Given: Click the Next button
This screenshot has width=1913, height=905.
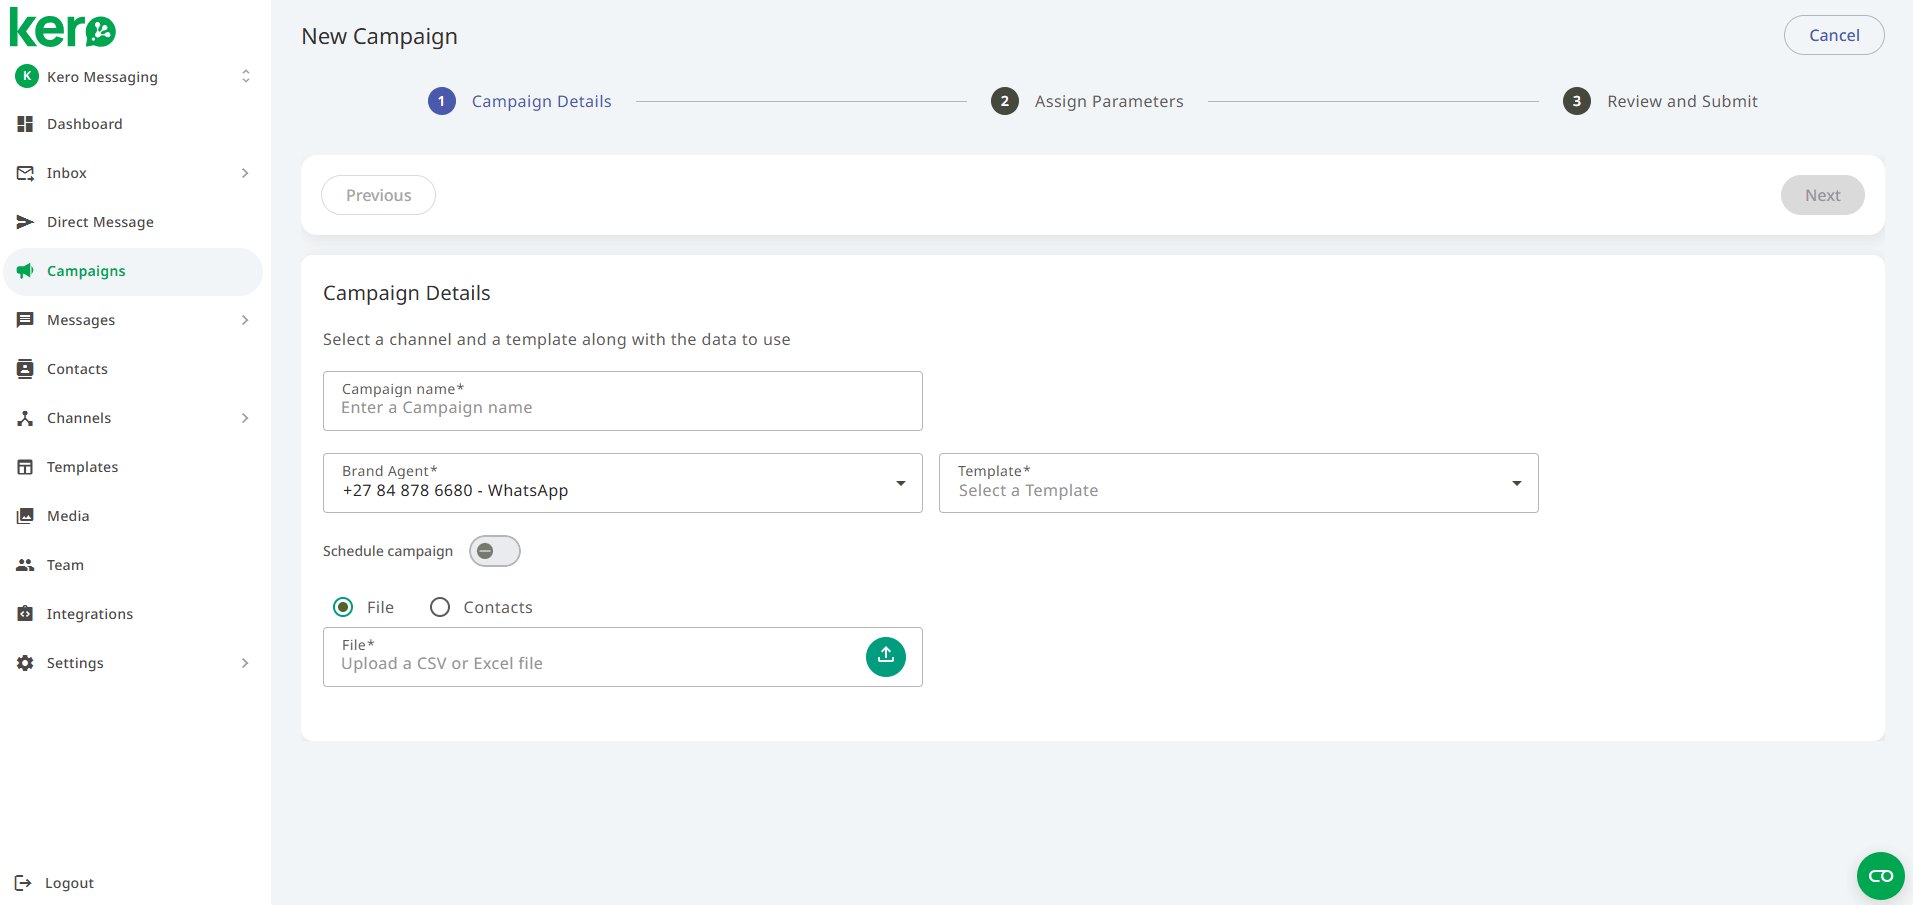Looking at the screenshot, I should (x=1822, y=195).
